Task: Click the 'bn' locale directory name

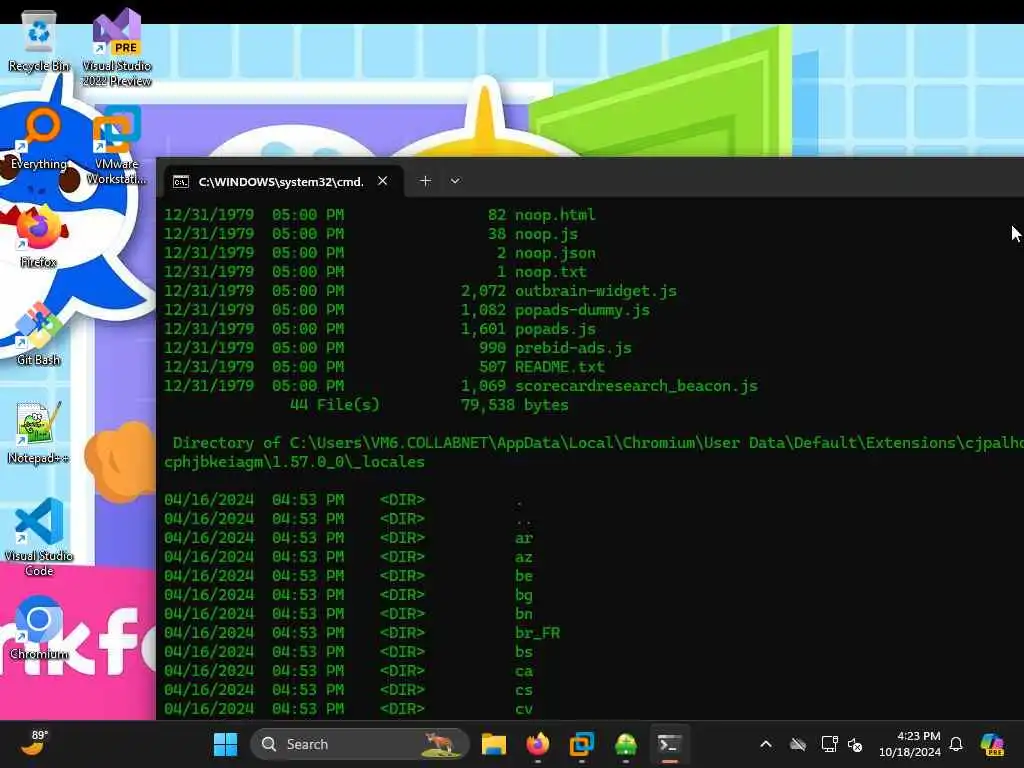Action: tap(524, 614)
